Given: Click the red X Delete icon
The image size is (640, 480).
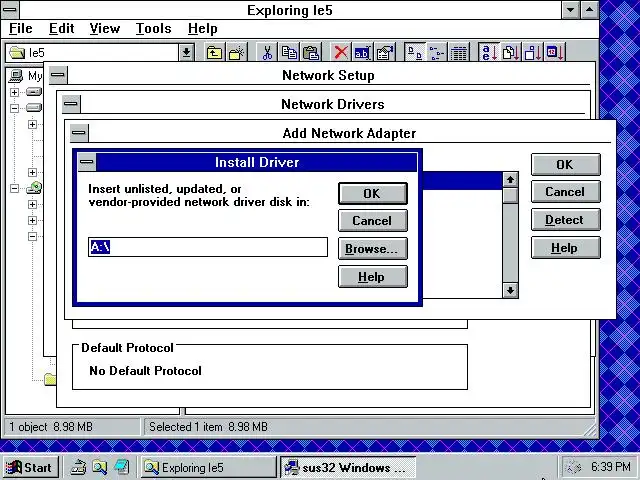Looking at the screenshot, I should pos(341,53).
